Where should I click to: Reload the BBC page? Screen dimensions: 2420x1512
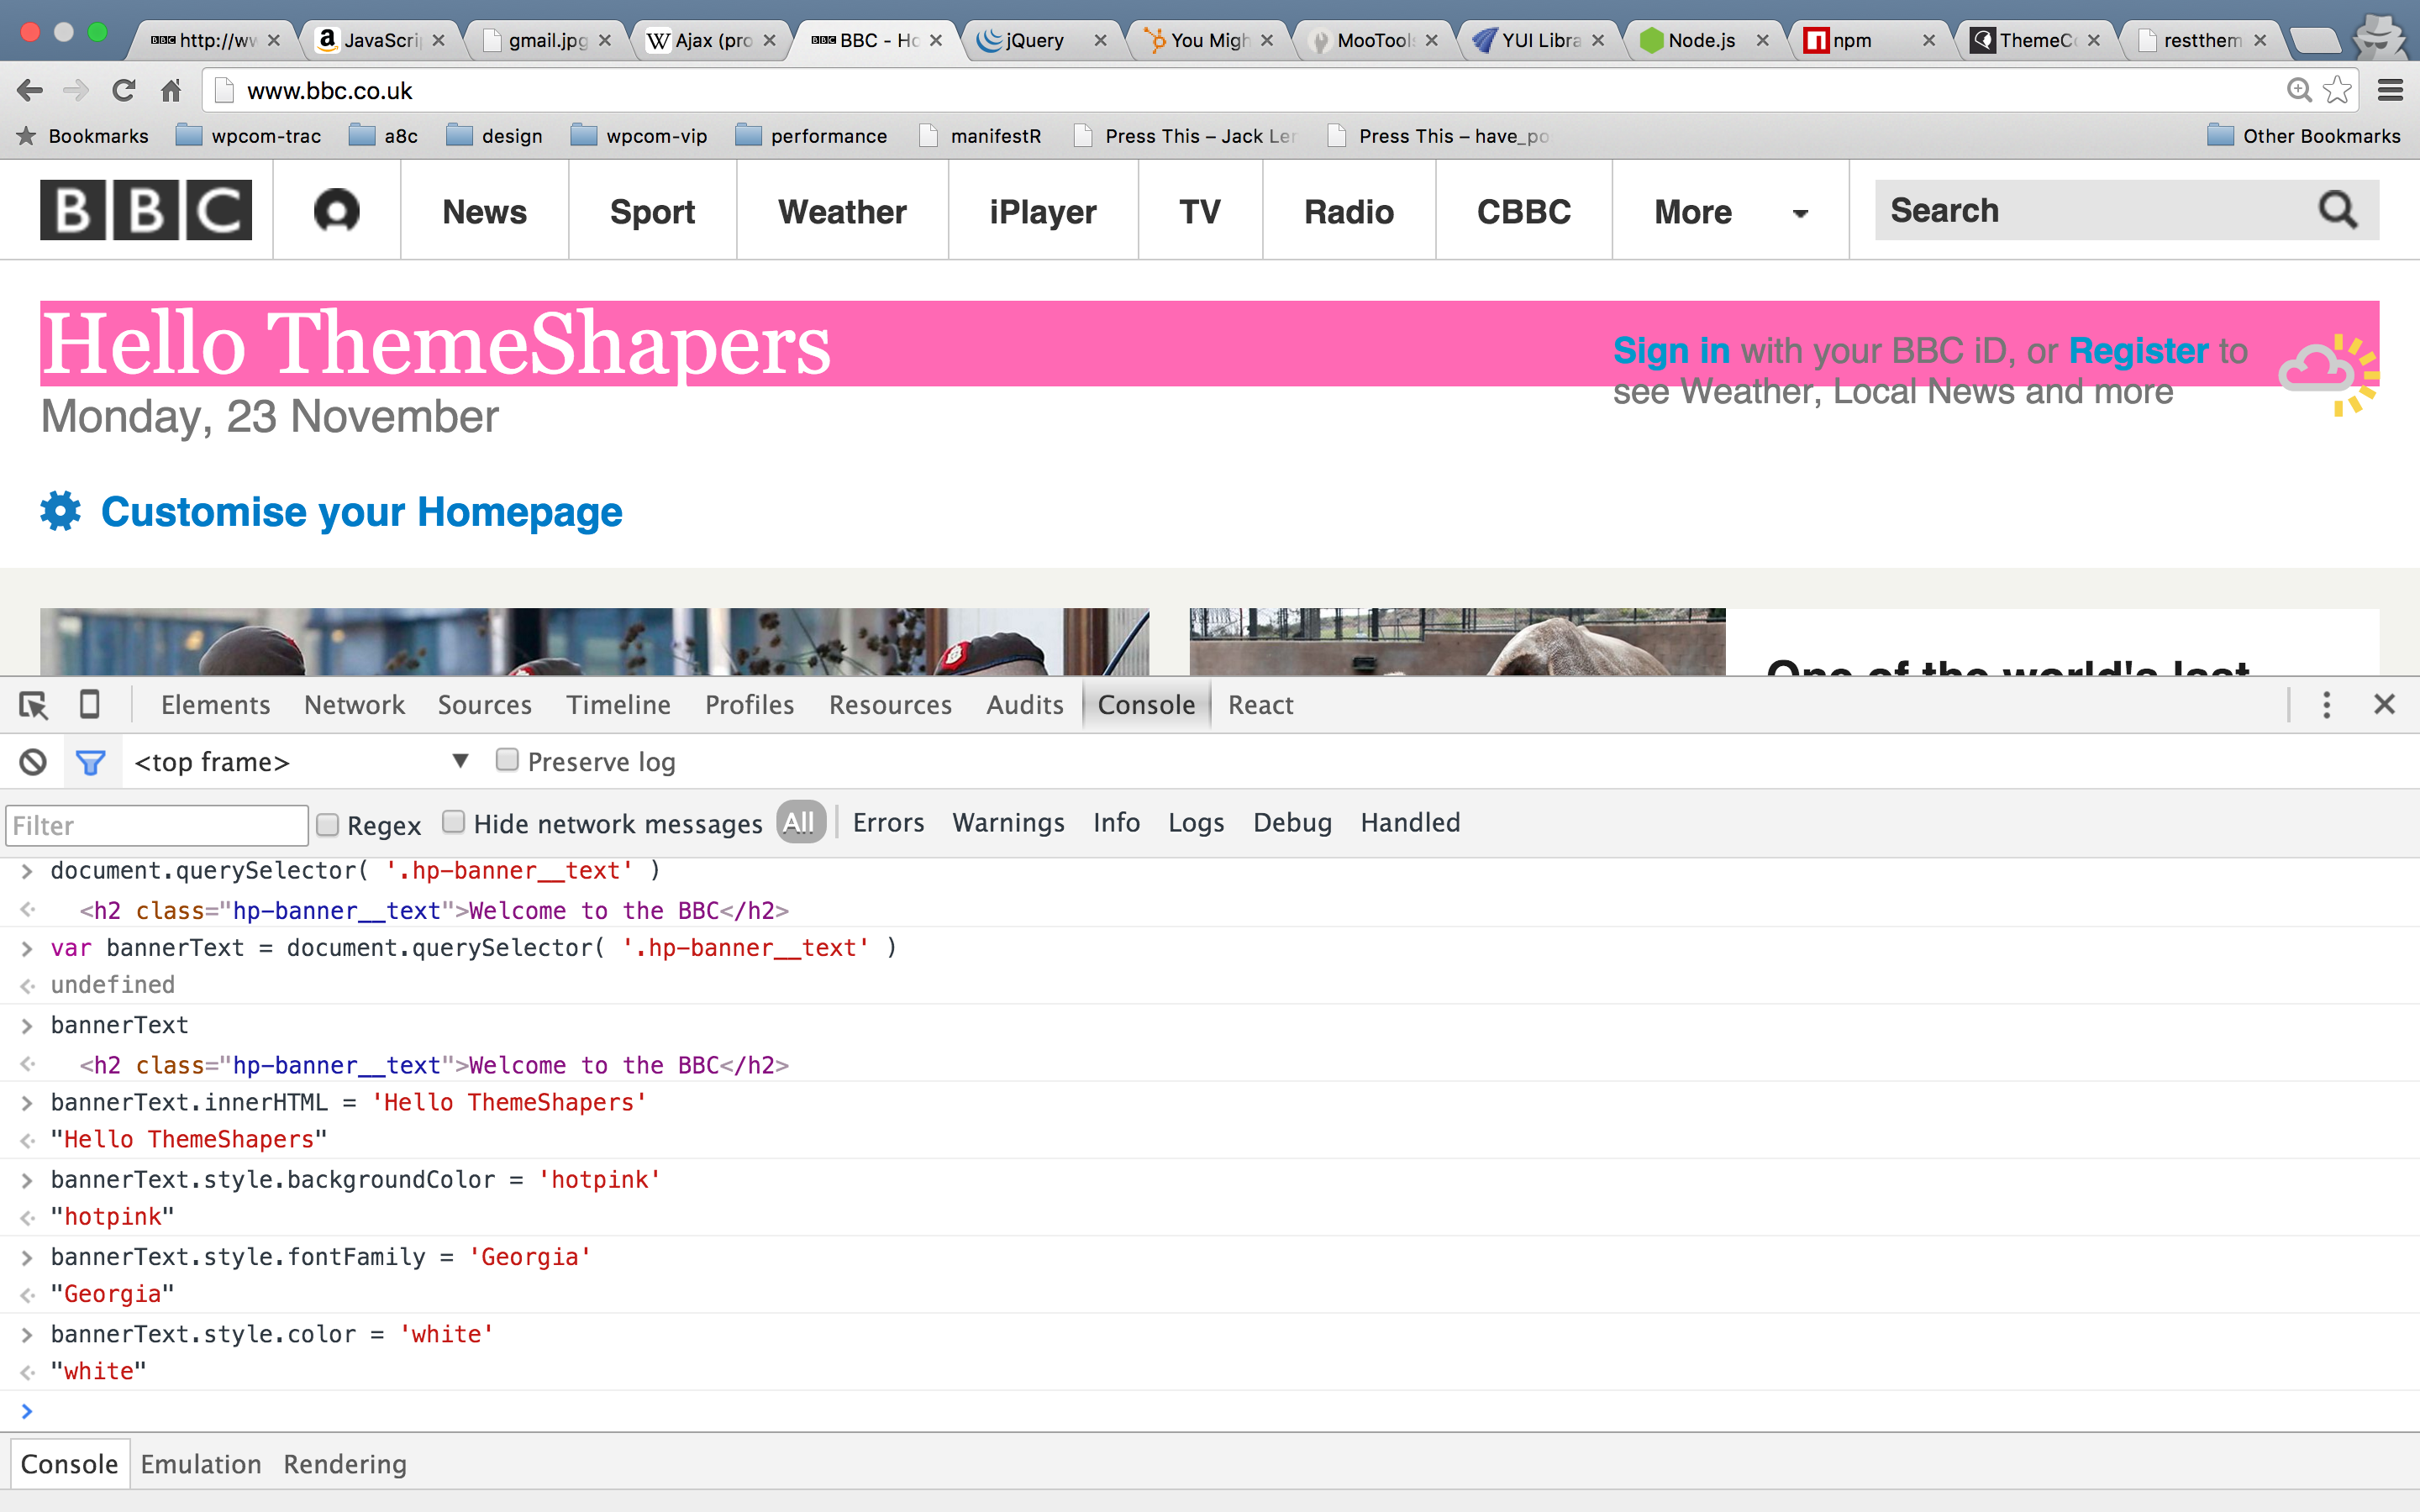(x=124, y=91)
